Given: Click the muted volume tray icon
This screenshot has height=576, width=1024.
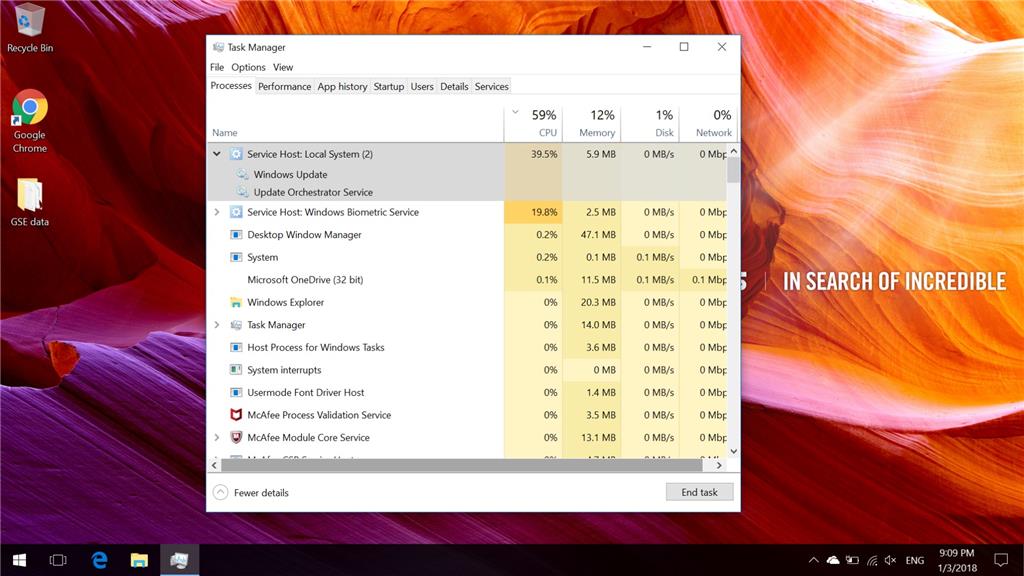Looking at the screenshot, I should click(x=891, y=560).
